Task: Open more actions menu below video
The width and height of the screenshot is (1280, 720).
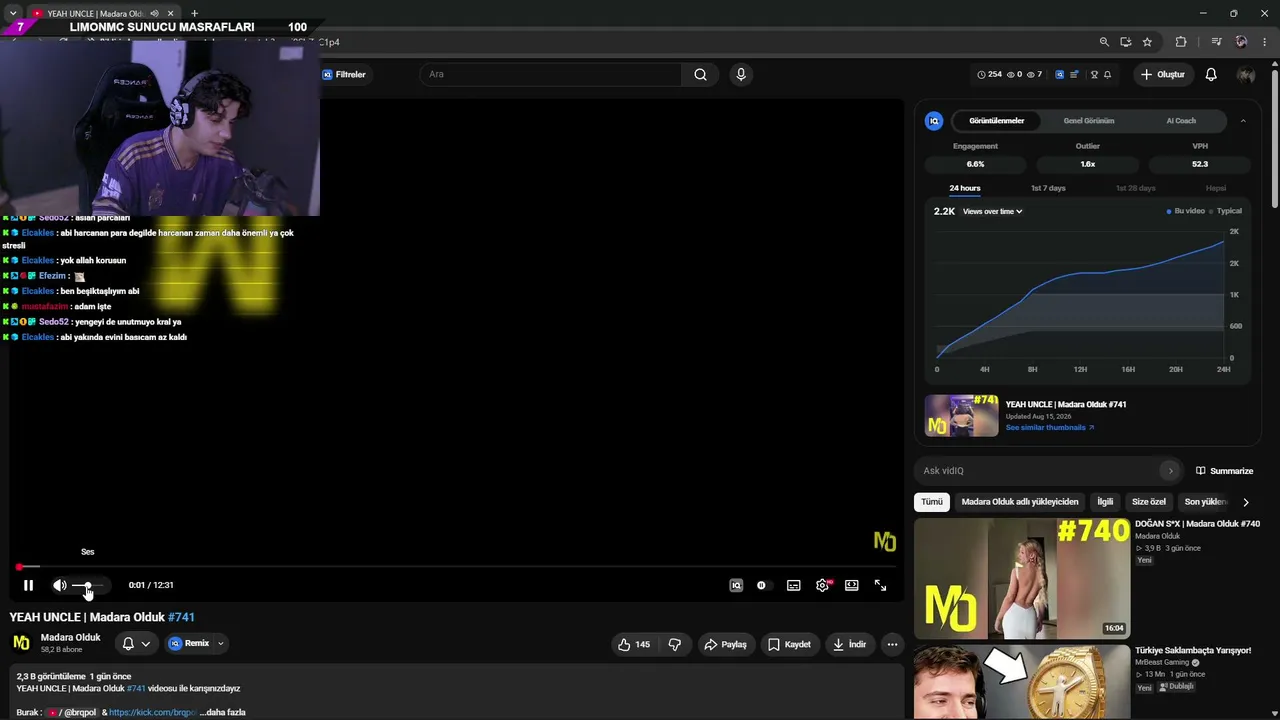Action: click(892, 644)
